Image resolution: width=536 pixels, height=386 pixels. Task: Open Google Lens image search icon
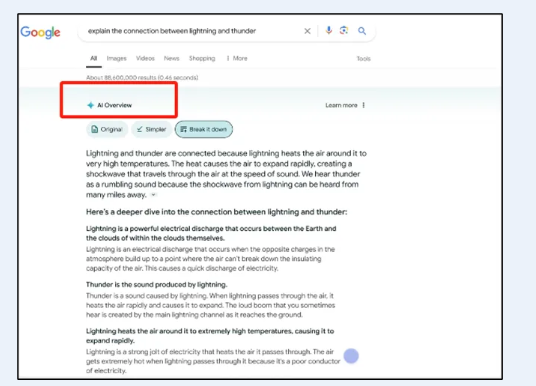(x=344, y=30)
